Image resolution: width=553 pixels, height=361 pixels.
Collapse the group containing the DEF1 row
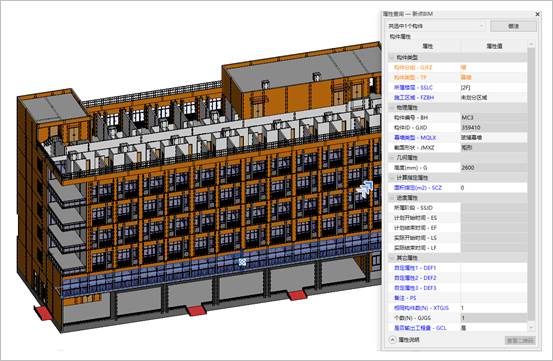(392, 258)
